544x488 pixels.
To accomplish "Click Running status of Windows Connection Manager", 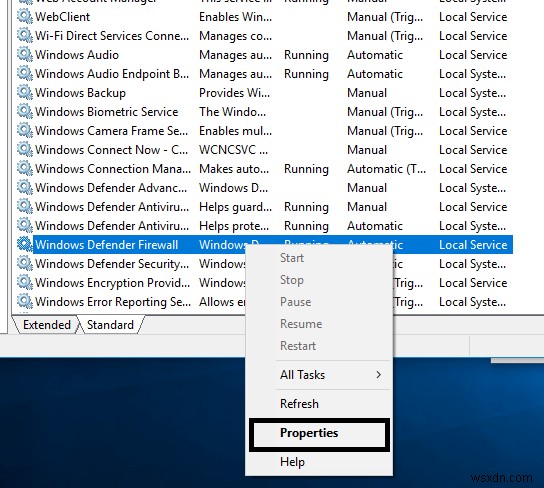I will click(306, 169).
